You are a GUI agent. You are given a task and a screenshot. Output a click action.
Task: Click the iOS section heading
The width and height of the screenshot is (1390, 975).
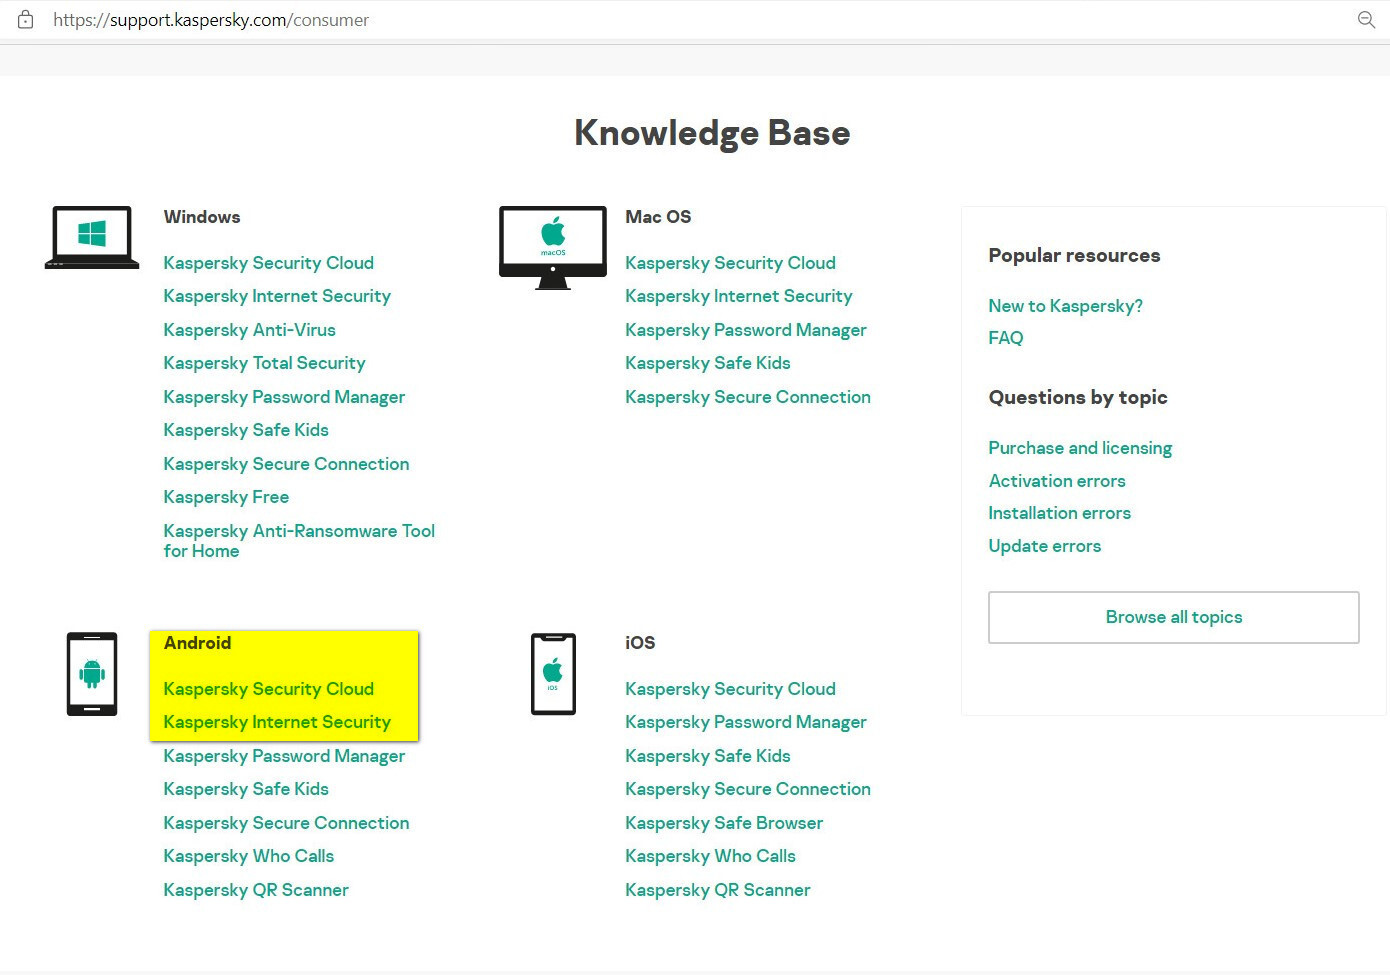[640, 643]
